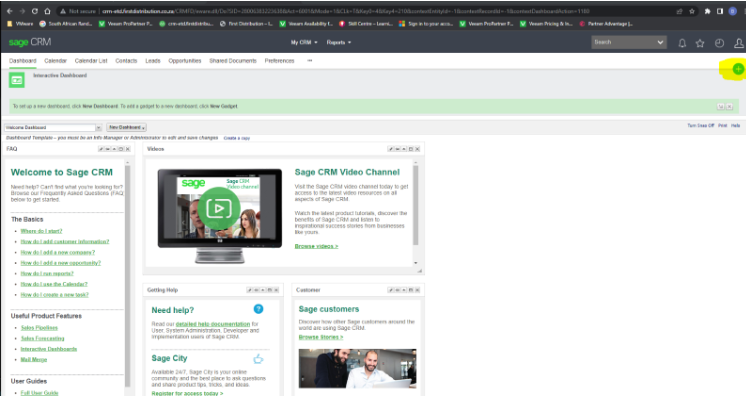The image size is (746, 404).
Task: Maximize the Videos gadget
Action: coord(411,149)
